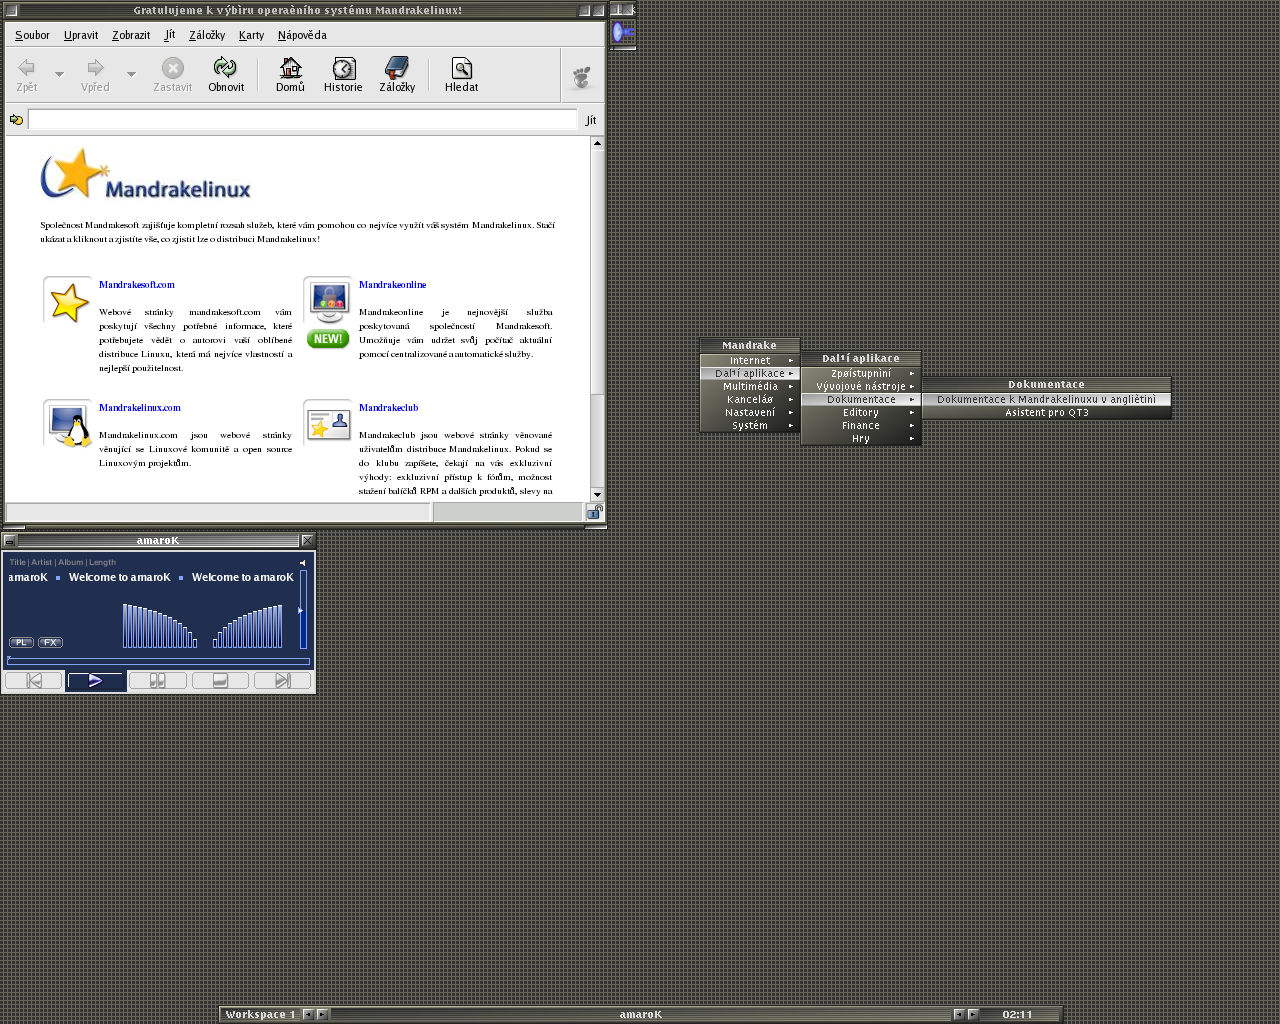Click the Forward (Vpřed) arrow icon
Screen dimensions: 1280x1024
(x=95, y=68)
